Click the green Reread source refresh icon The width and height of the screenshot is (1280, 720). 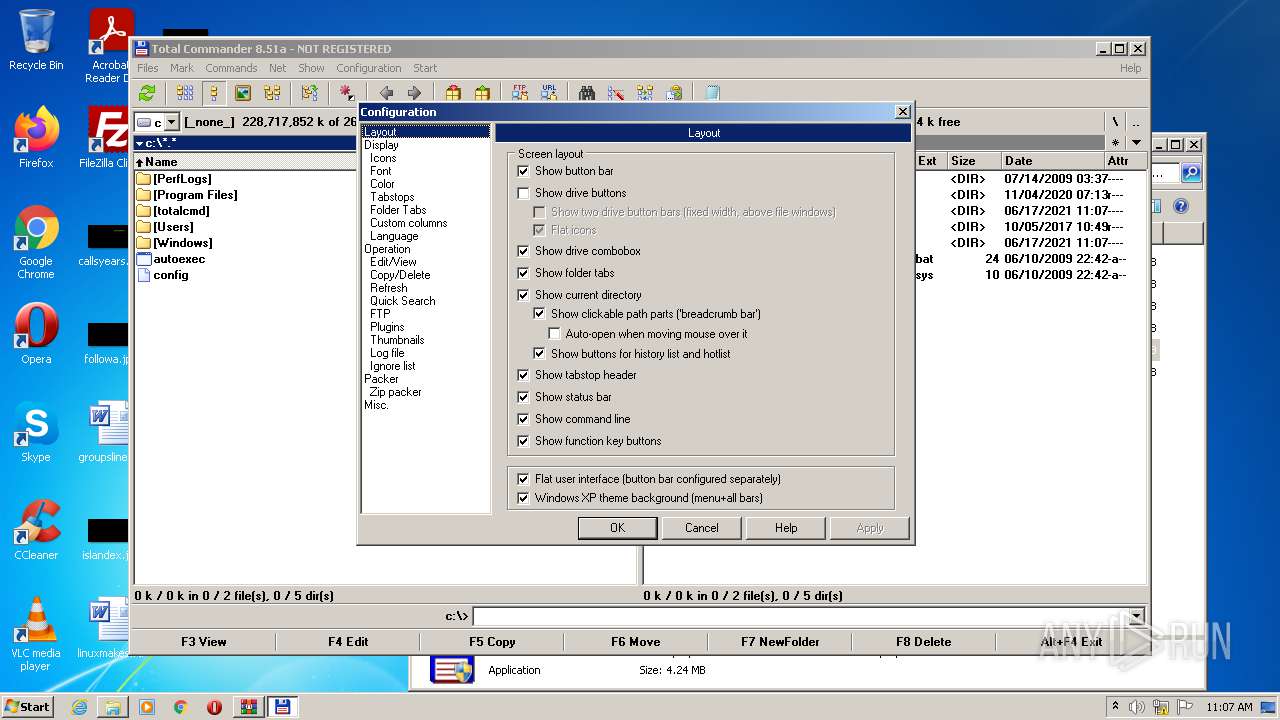[x=147, y=93]
